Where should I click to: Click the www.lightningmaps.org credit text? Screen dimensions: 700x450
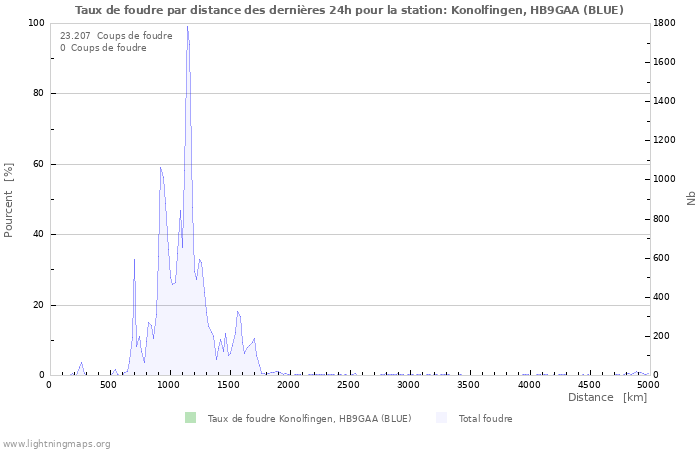[55, 444]
